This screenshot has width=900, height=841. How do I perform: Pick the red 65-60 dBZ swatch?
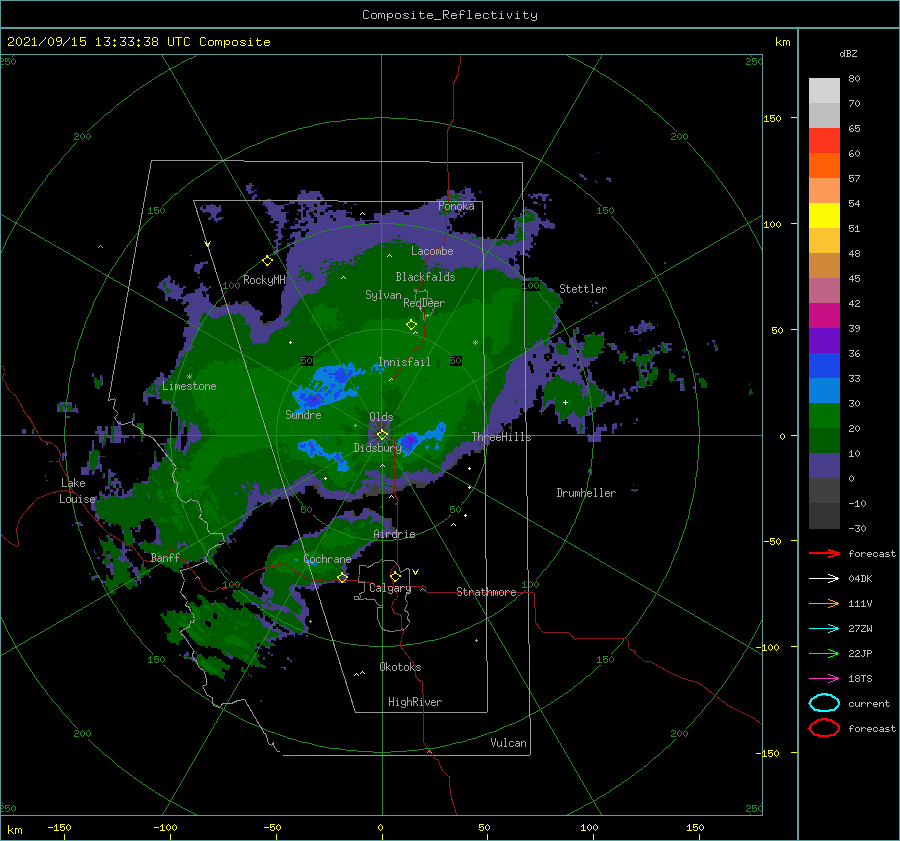click(824, 141)
